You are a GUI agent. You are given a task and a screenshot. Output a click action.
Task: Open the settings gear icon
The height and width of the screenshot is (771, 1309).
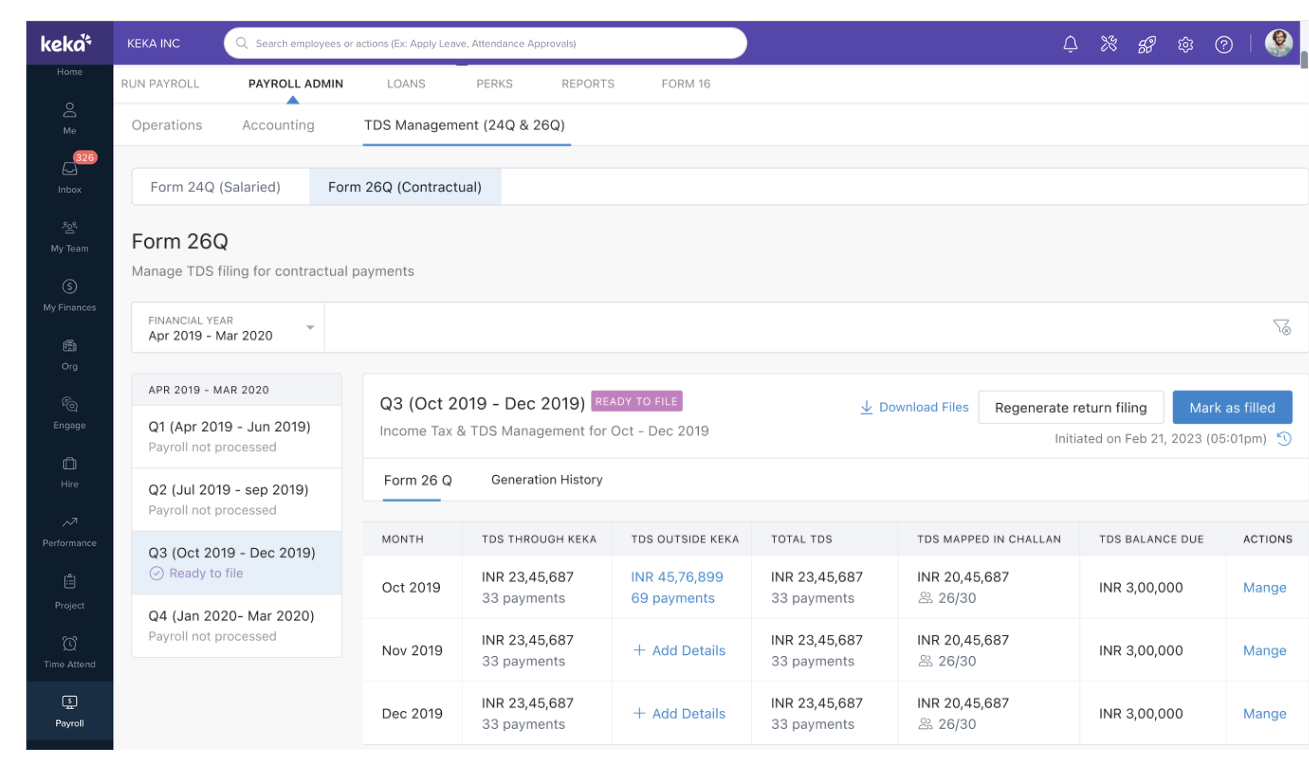[x=1186, y=44]
